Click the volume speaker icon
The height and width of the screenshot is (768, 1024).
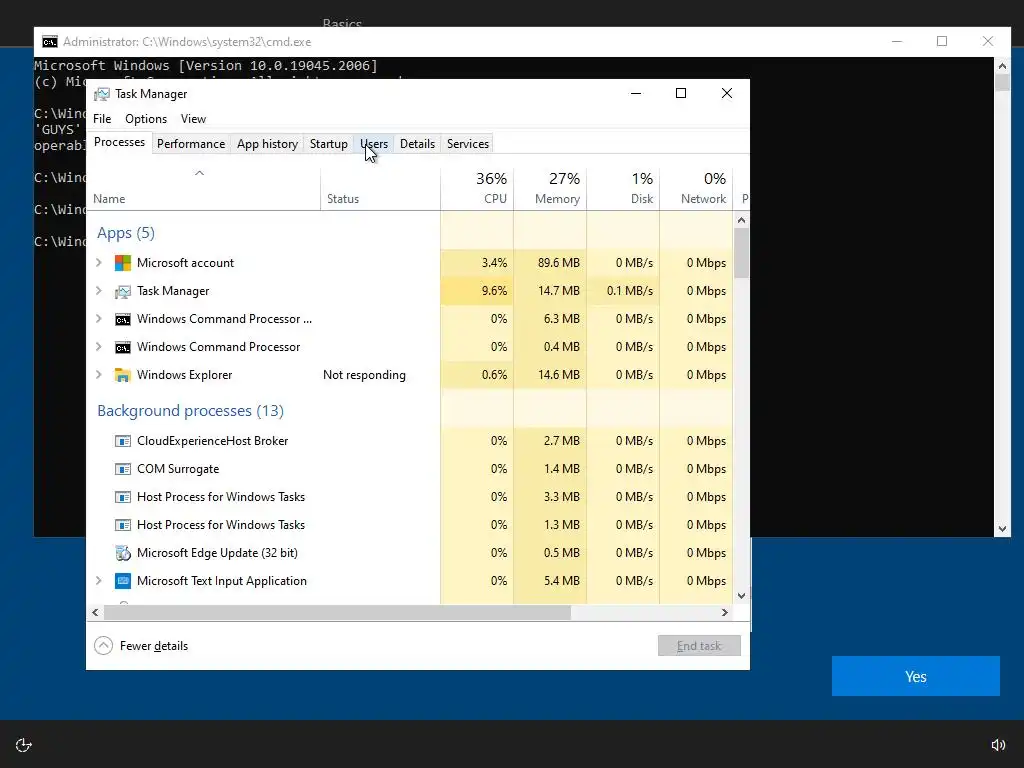(998, 745)
